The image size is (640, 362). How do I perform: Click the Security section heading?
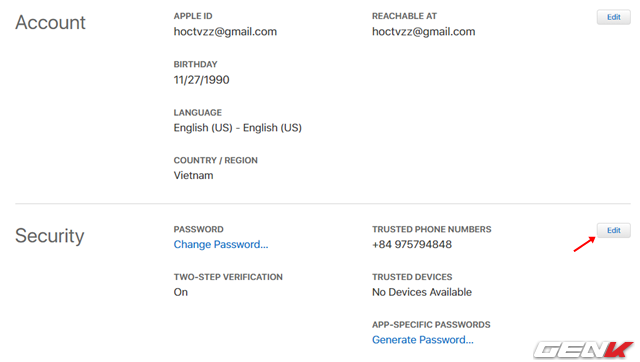tap(50, 236)
